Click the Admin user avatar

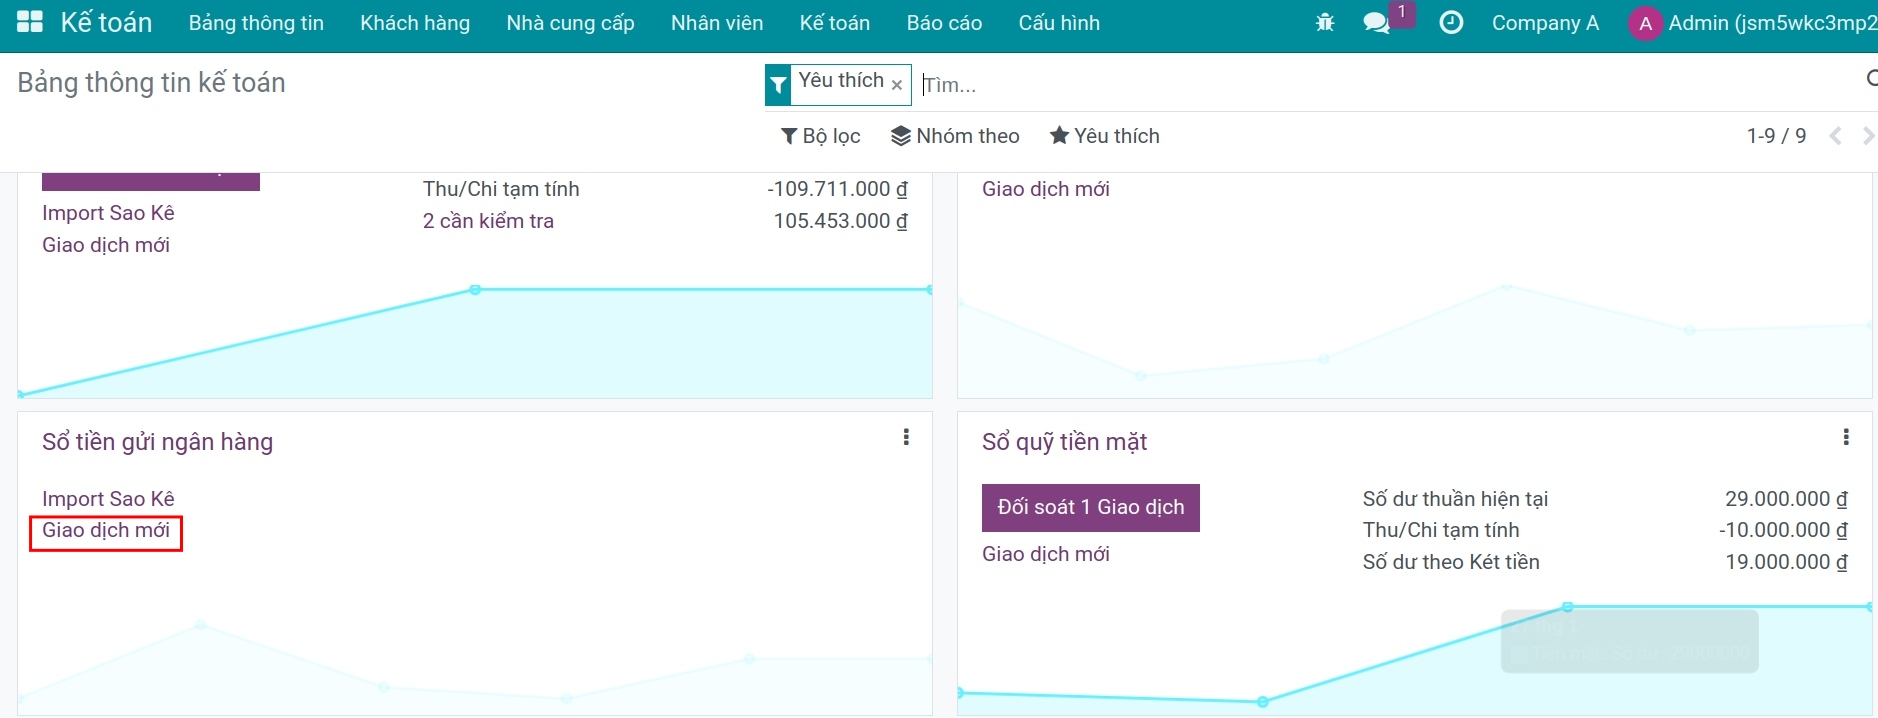point(1644,23)
